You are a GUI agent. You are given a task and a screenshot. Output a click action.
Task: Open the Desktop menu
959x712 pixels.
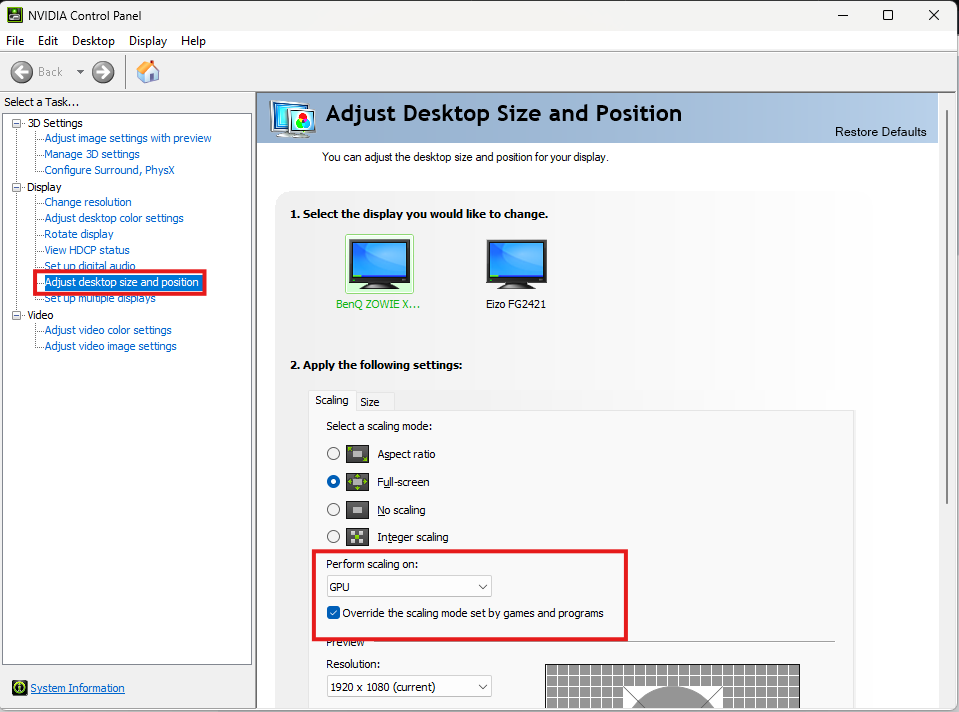point(94,41)
